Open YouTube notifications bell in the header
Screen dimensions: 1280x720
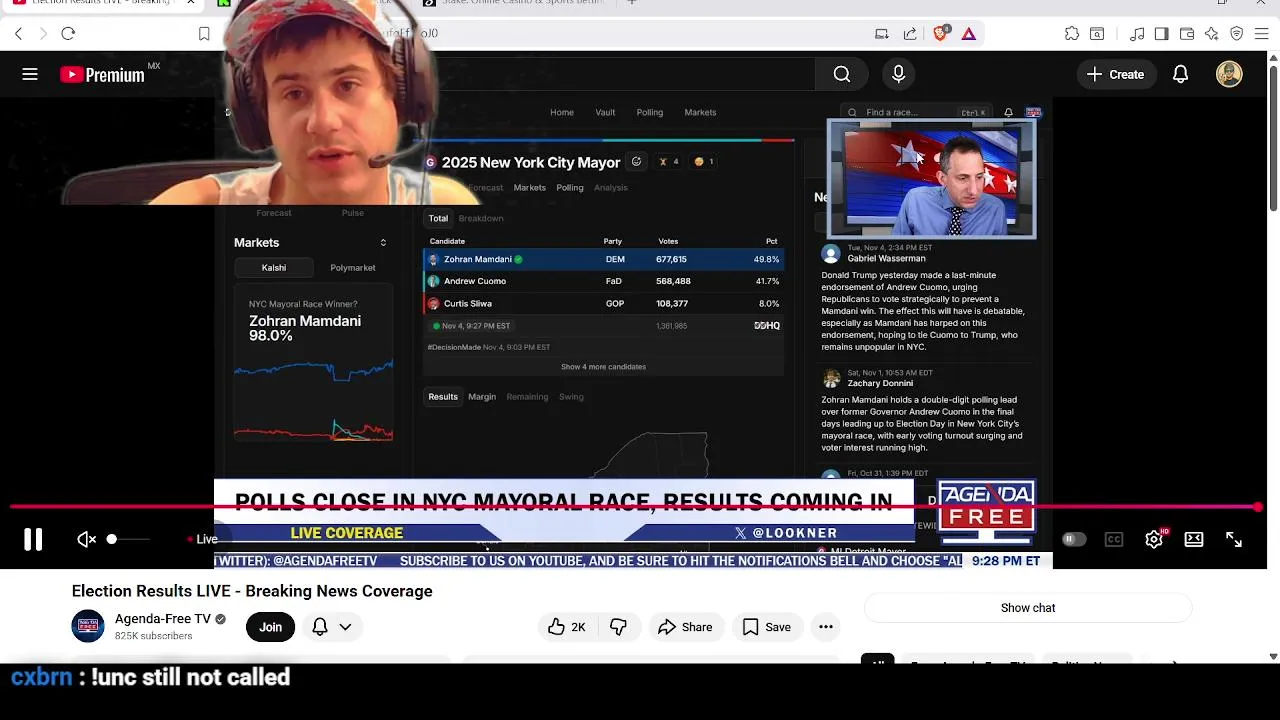(x=1181, y=74)
